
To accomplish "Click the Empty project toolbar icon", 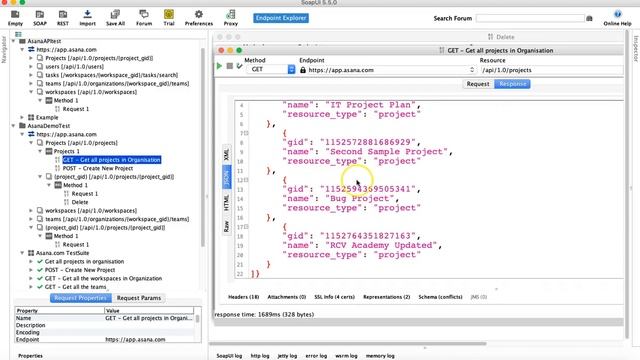I will point(15,18).
